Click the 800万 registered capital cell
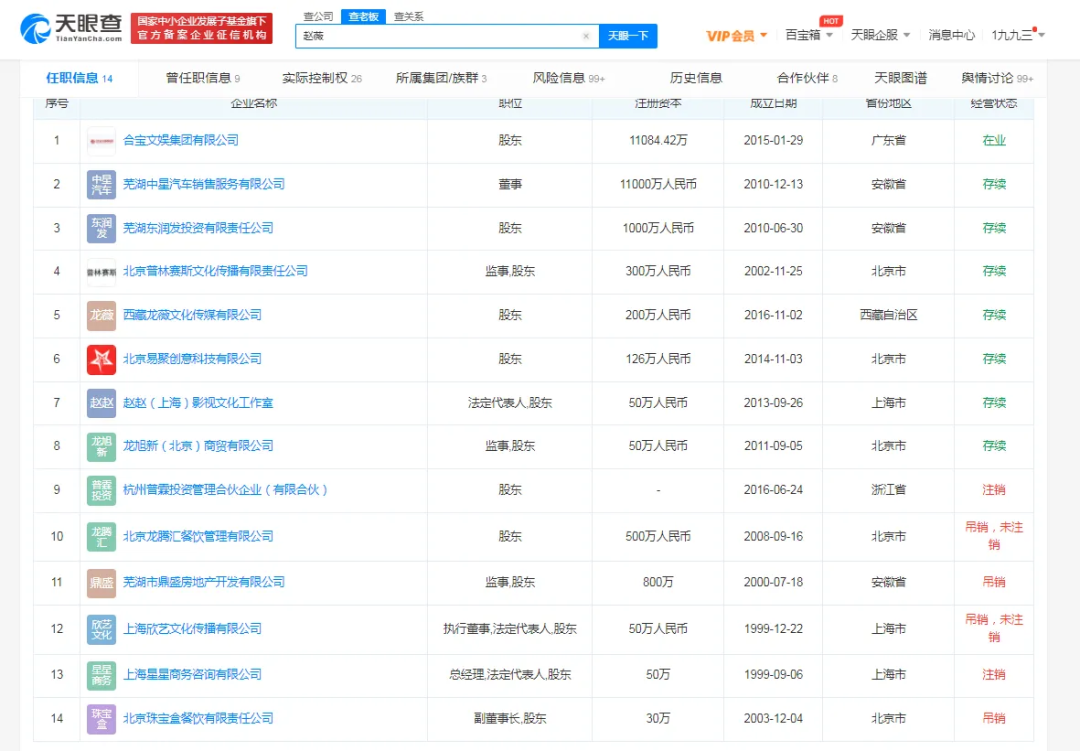 click(658, 582)
